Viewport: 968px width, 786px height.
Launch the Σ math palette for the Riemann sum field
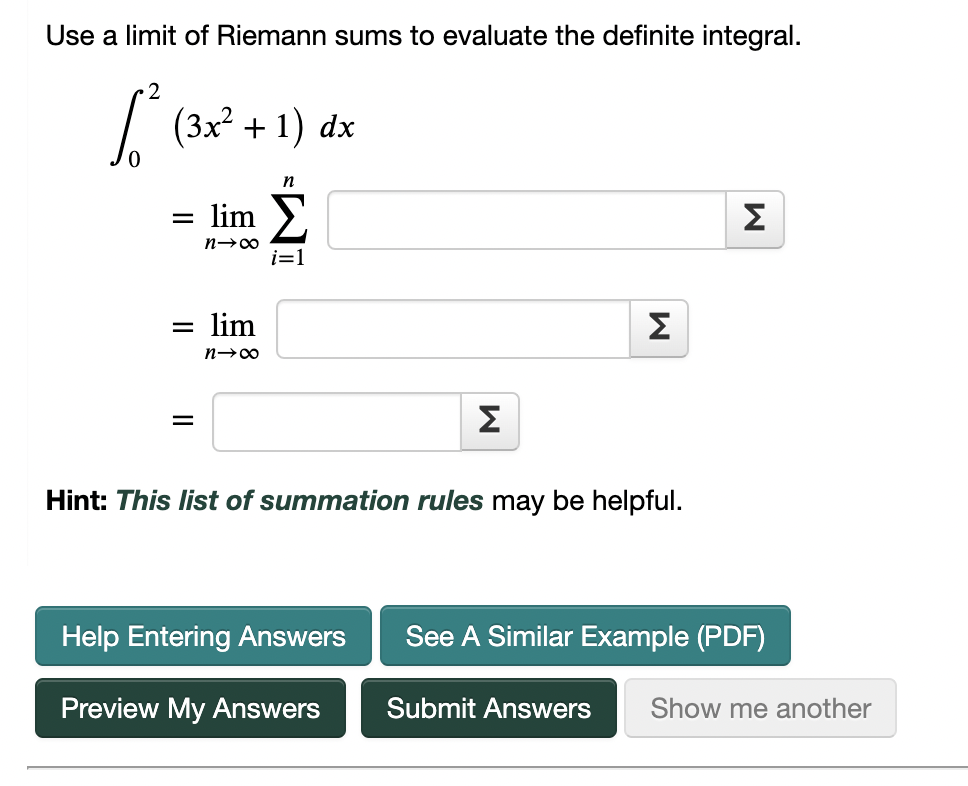click(754, 220)
